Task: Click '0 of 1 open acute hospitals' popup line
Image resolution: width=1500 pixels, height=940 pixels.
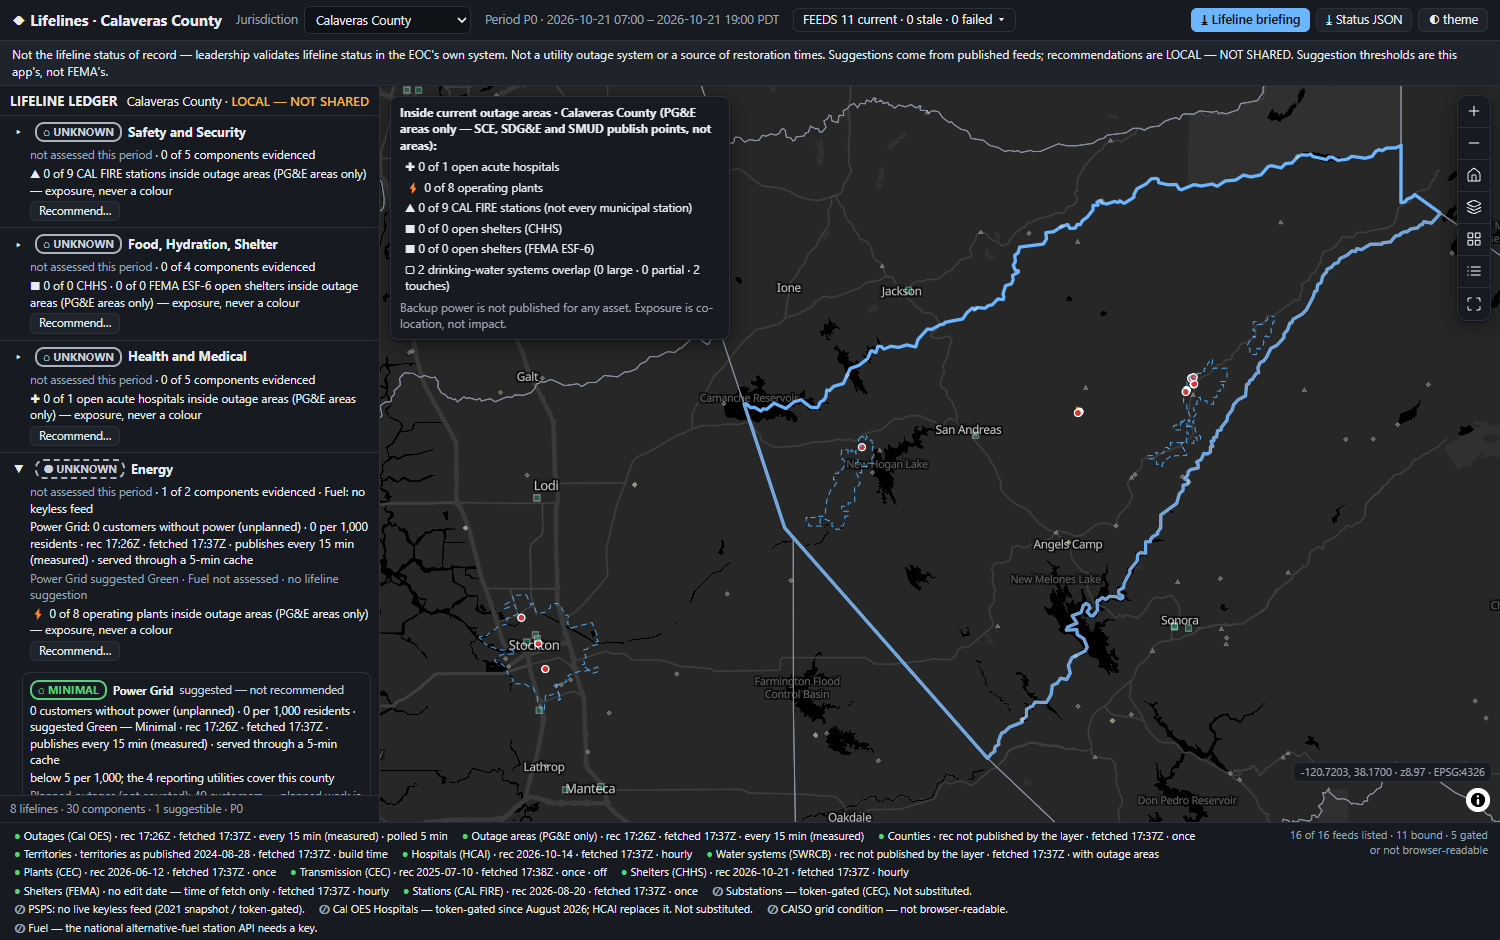Action: click(x=482, y=167)
